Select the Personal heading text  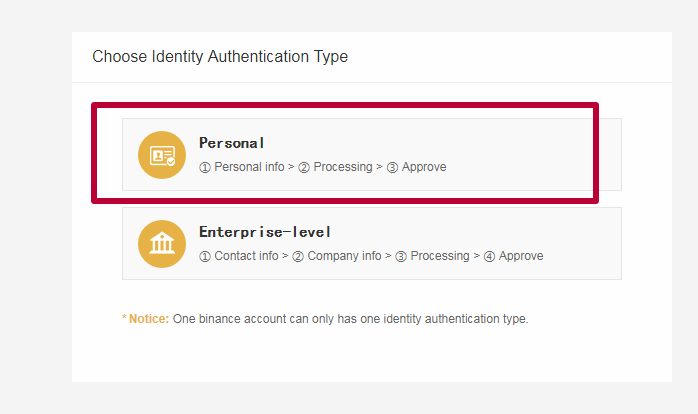tap(231, 143)
